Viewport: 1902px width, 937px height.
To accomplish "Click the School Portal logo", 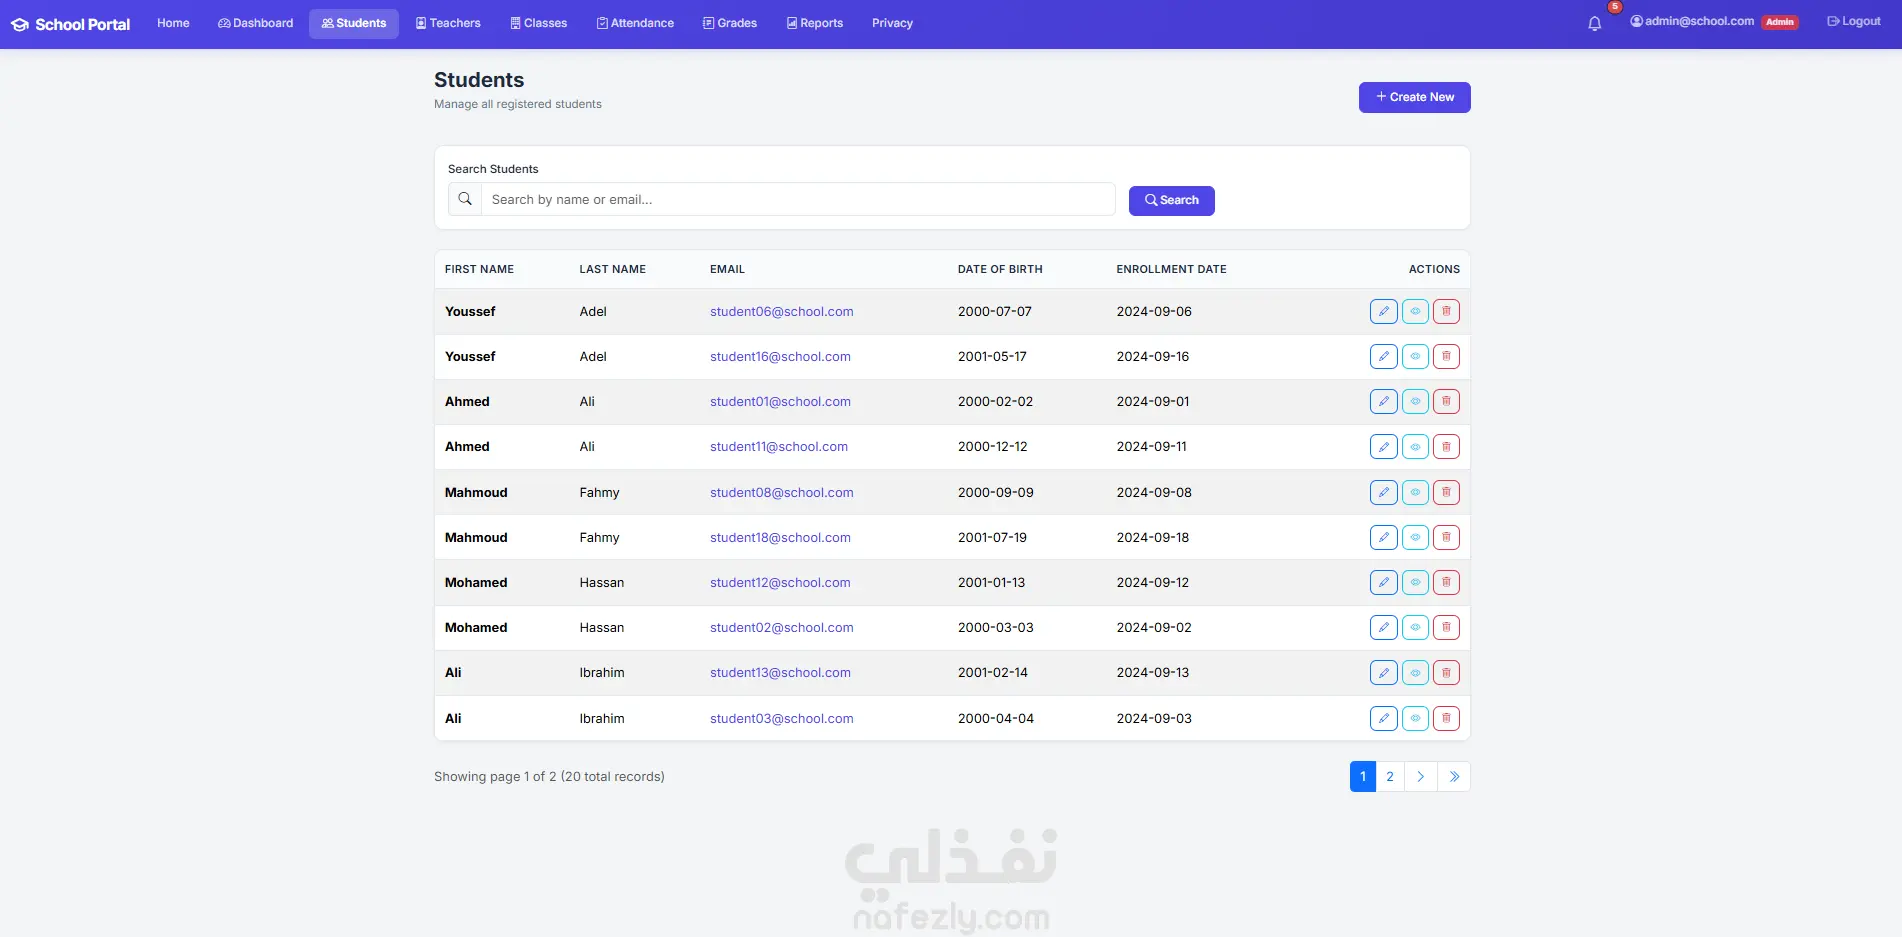I will [x=71, y=24].
